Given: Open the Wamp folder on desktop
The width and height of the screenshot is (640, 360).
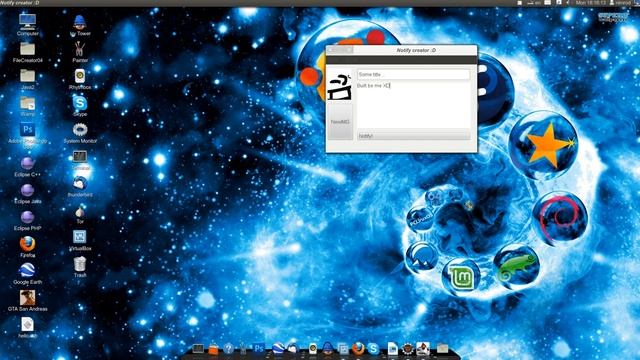Looking at the screenshot, I should pyautogui.click(x=27, y=105).
